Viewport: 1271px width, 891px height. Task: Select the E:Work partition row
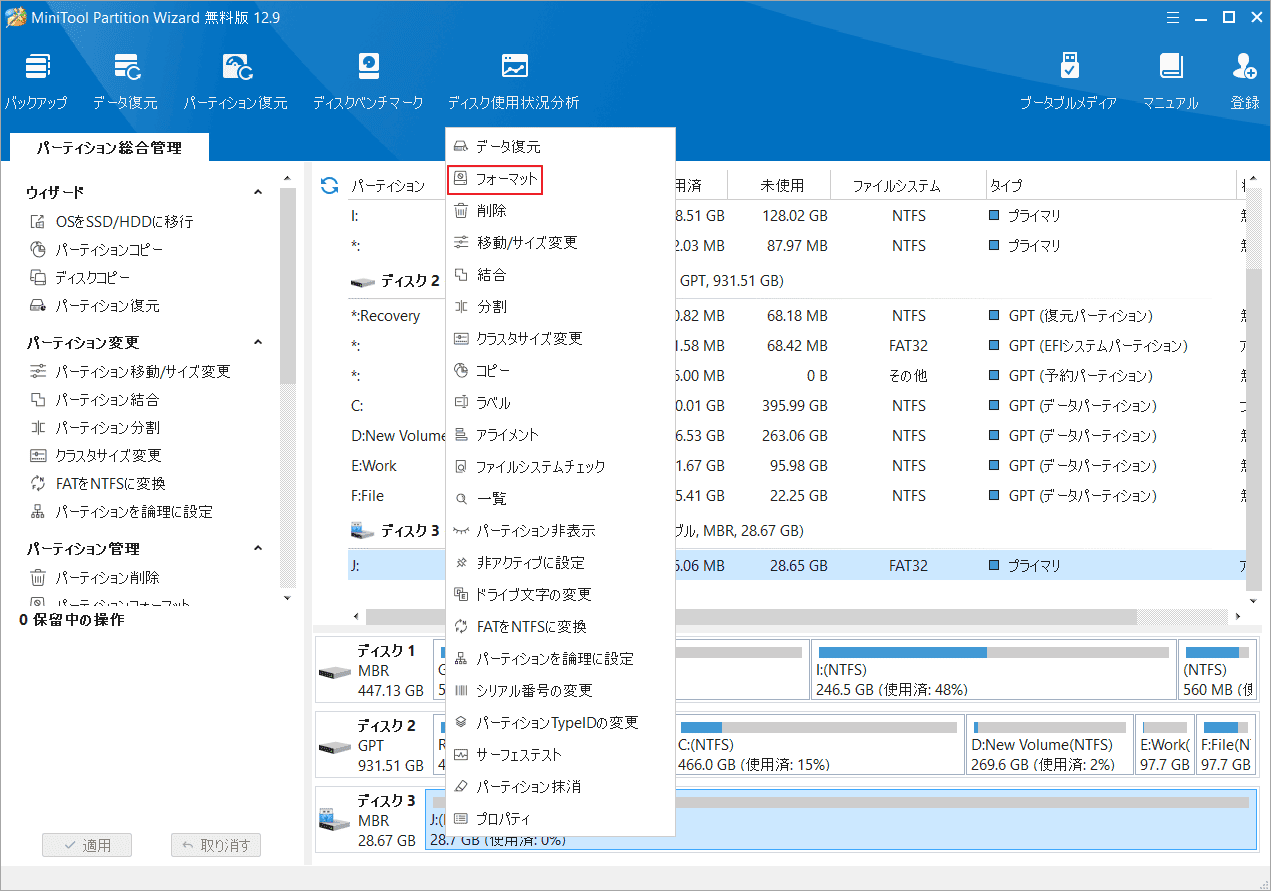click(x=796, y=466)
